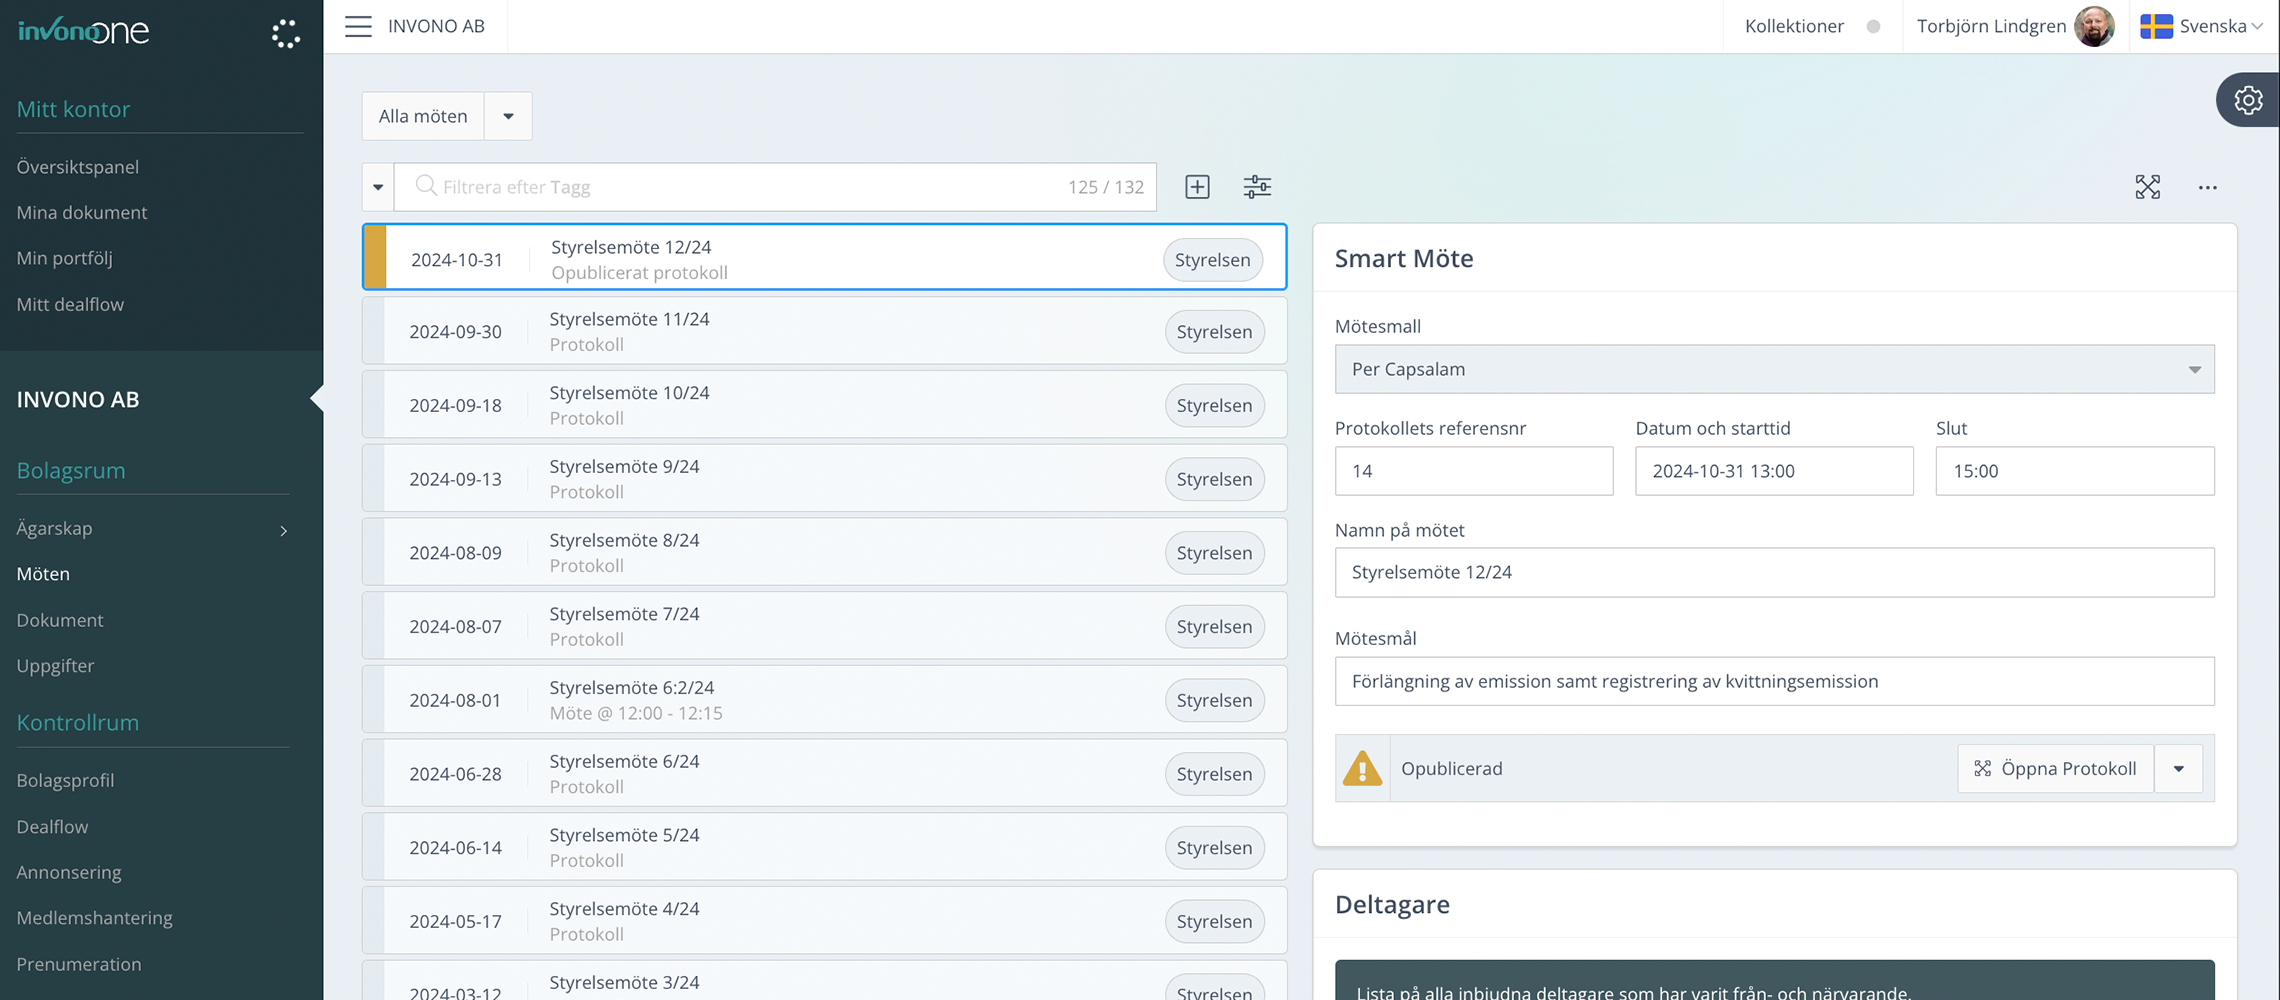This screenshot has width=2280, height=1000.
Task: Open the three-dot more options menu
Action: point(2207,187)
